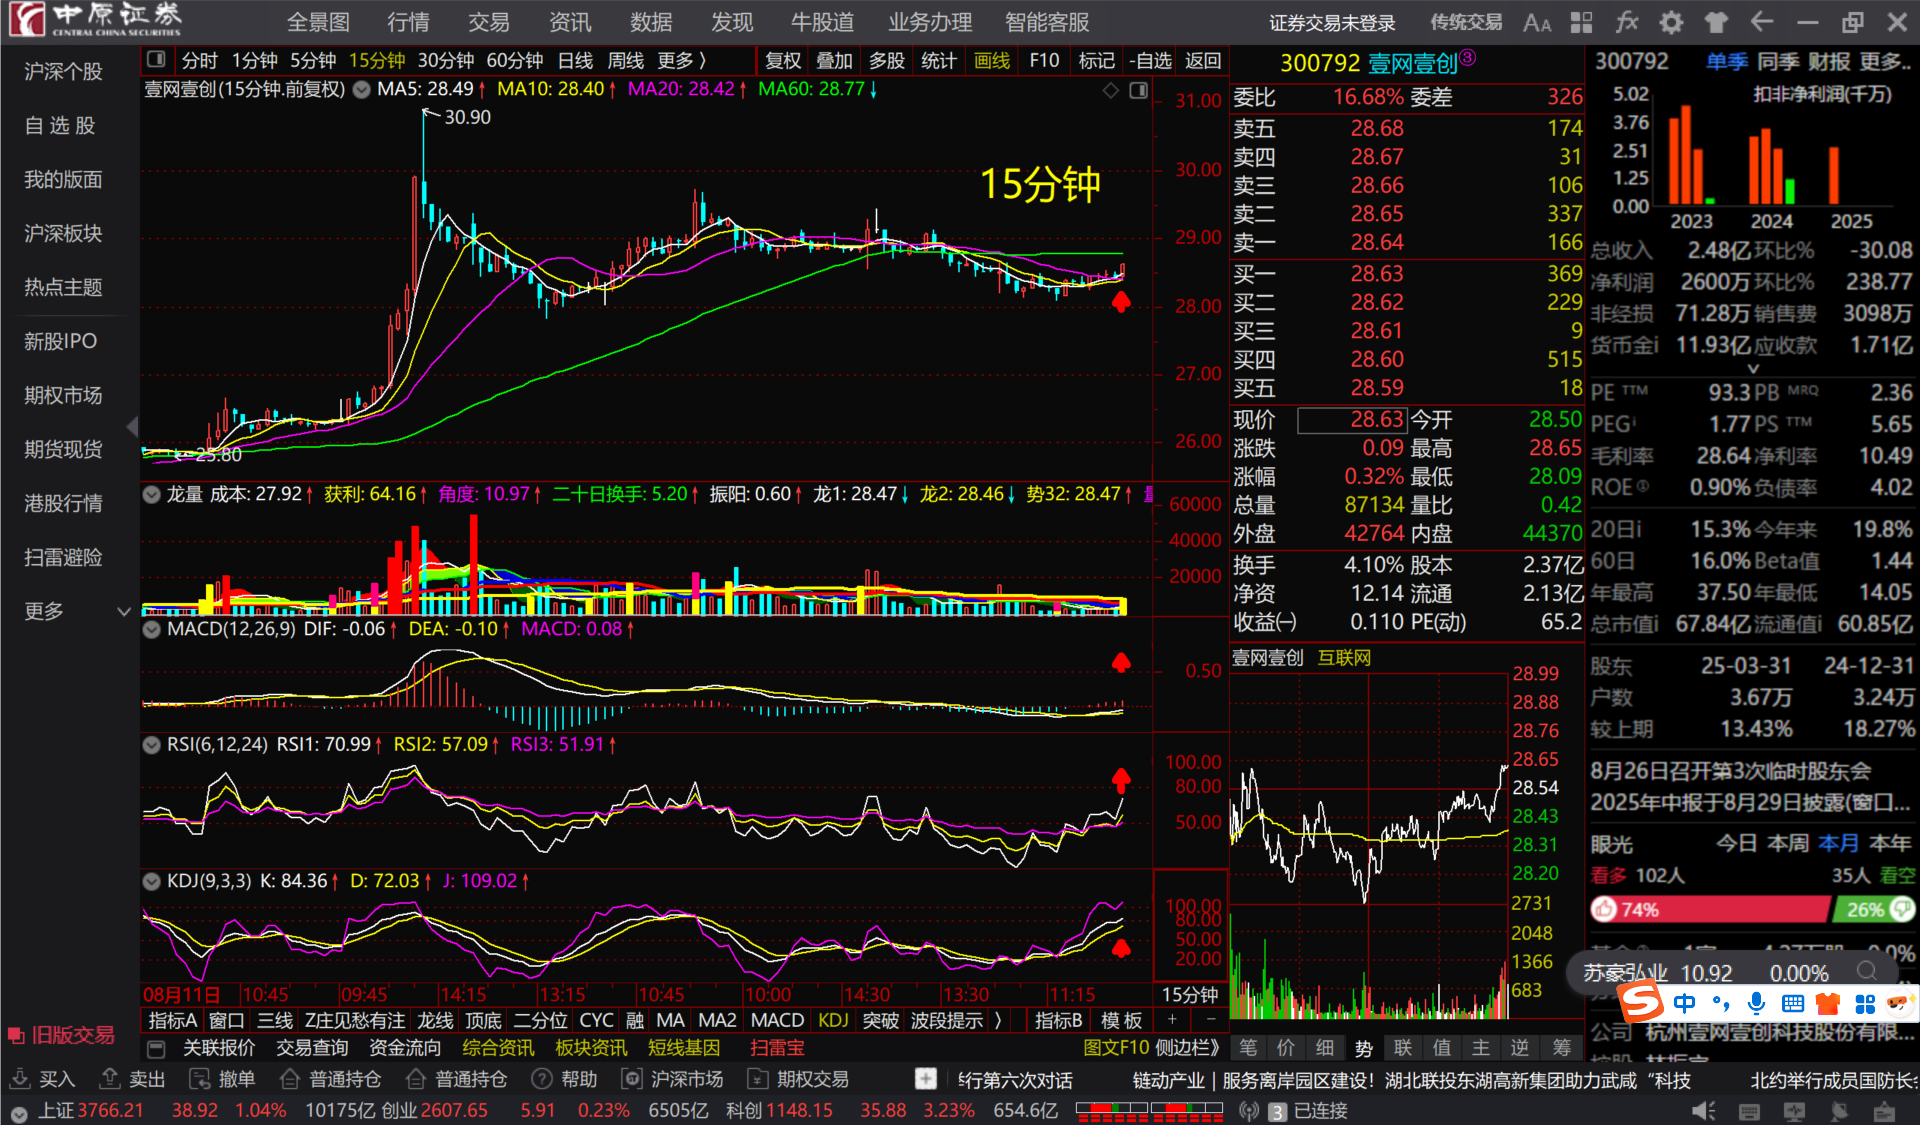Select the MACD indicator tab
This screenshot has height=1125, width=1920.
[777, 1020]
